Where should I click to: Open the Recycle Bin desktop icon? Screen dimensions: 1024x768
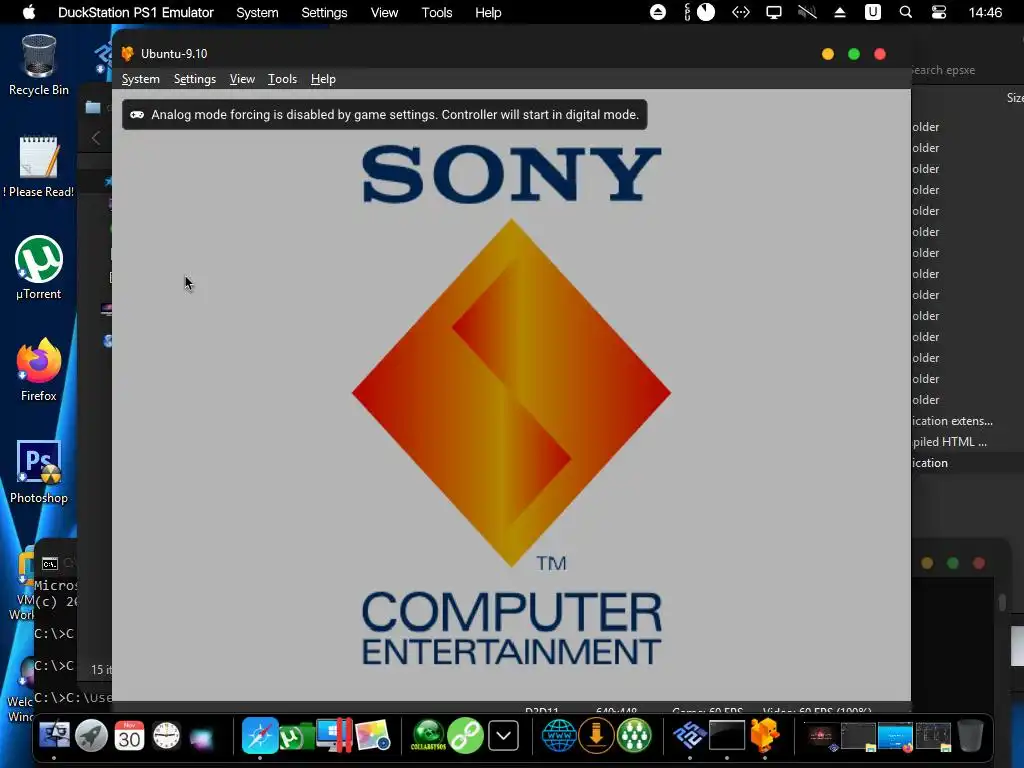tap(39, 65)
